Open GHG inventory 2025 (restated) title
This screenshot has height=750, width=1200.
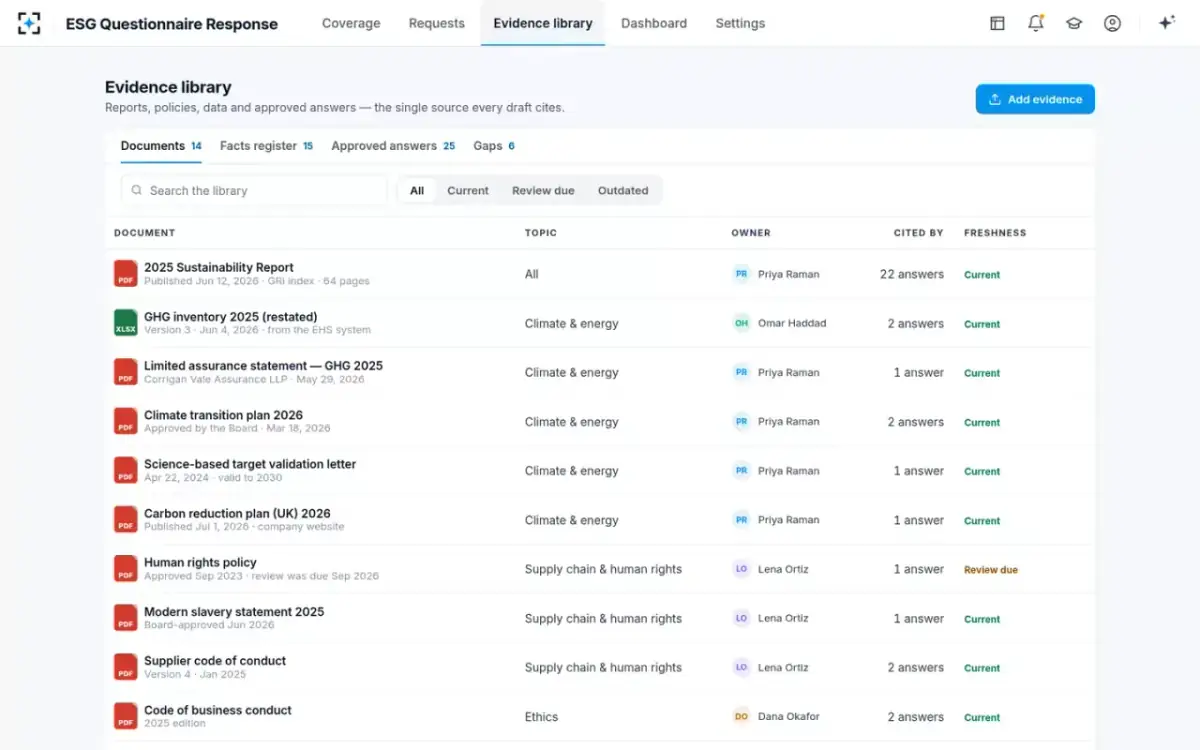231,316
